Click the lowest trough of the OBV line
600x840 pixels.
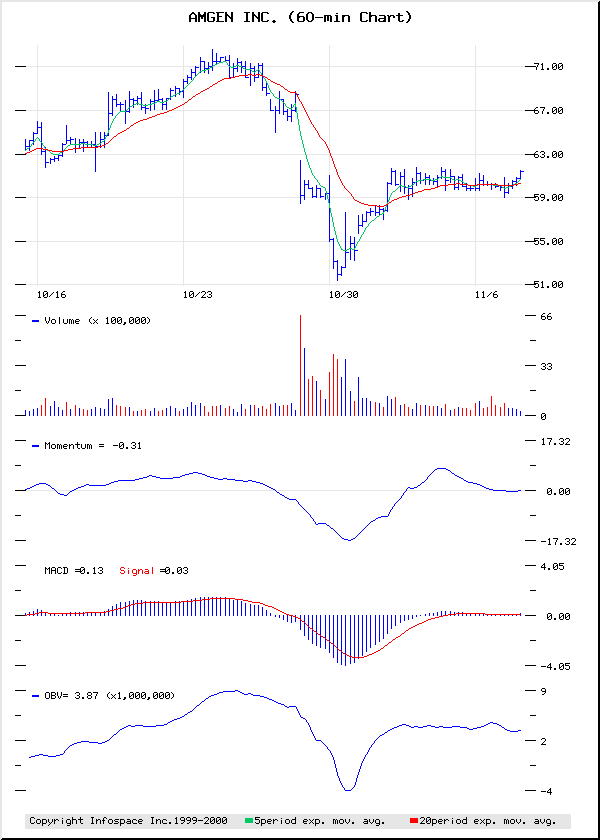click(x=348, y=790)
